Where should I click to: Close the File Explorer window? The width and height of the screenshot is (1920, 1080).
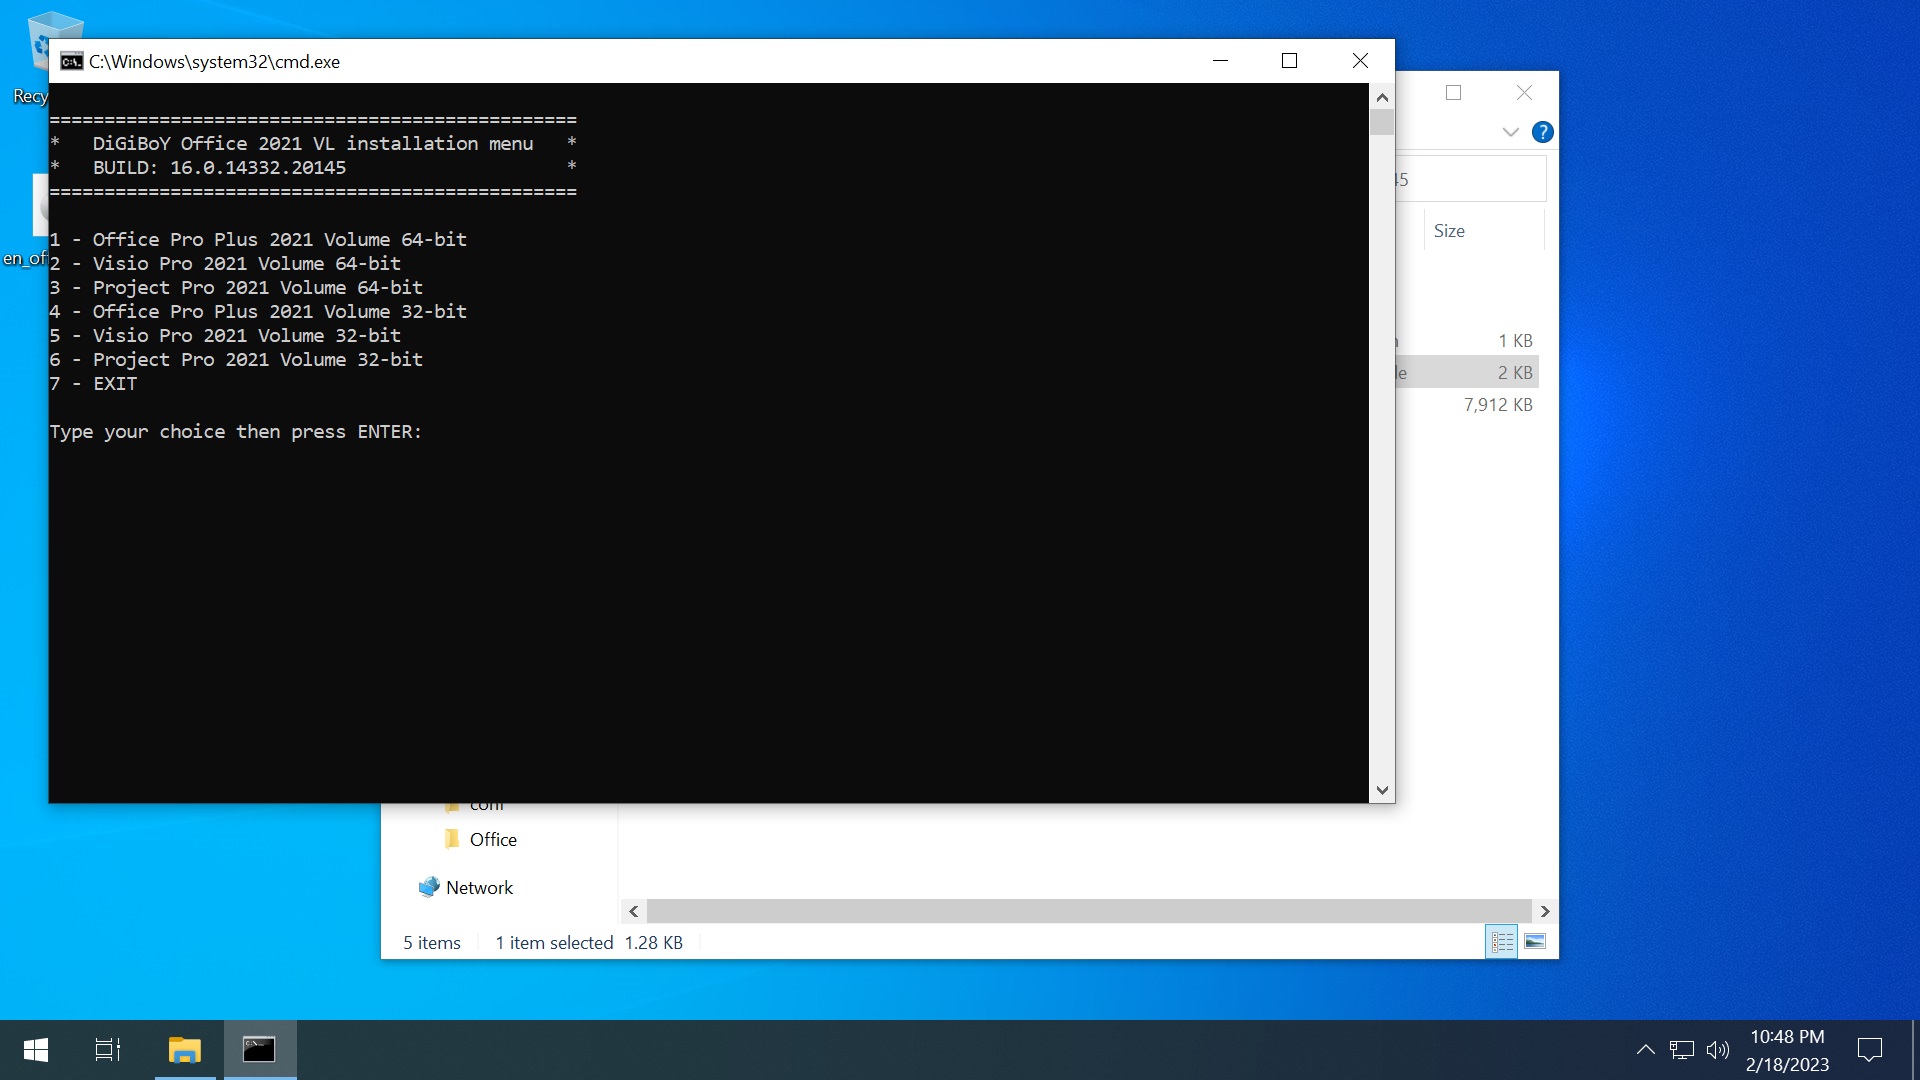(1524, 93)
